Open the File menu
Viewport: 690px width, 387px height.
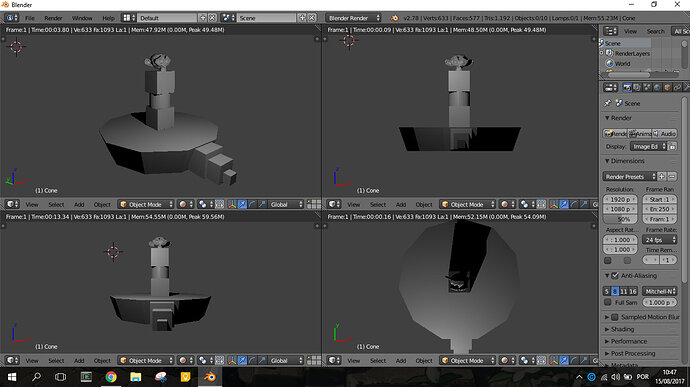point(29,18)
